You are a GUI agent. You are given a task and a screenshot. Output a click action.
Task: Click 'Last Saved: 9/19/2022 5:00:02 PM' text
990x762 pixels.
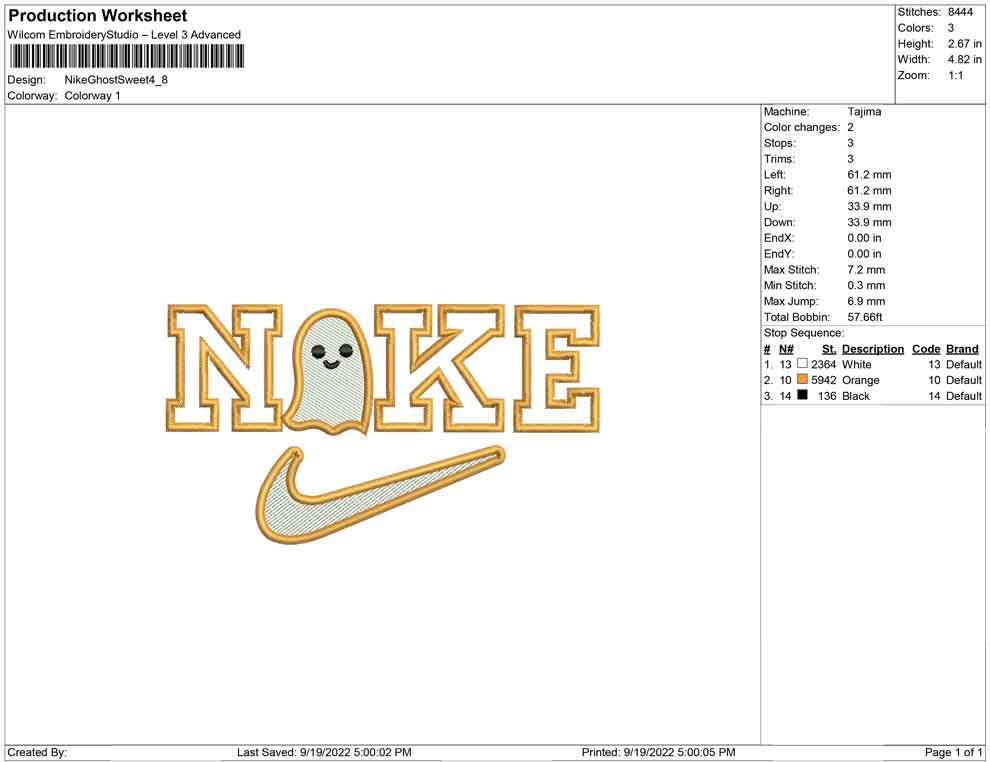pos(324,752)
